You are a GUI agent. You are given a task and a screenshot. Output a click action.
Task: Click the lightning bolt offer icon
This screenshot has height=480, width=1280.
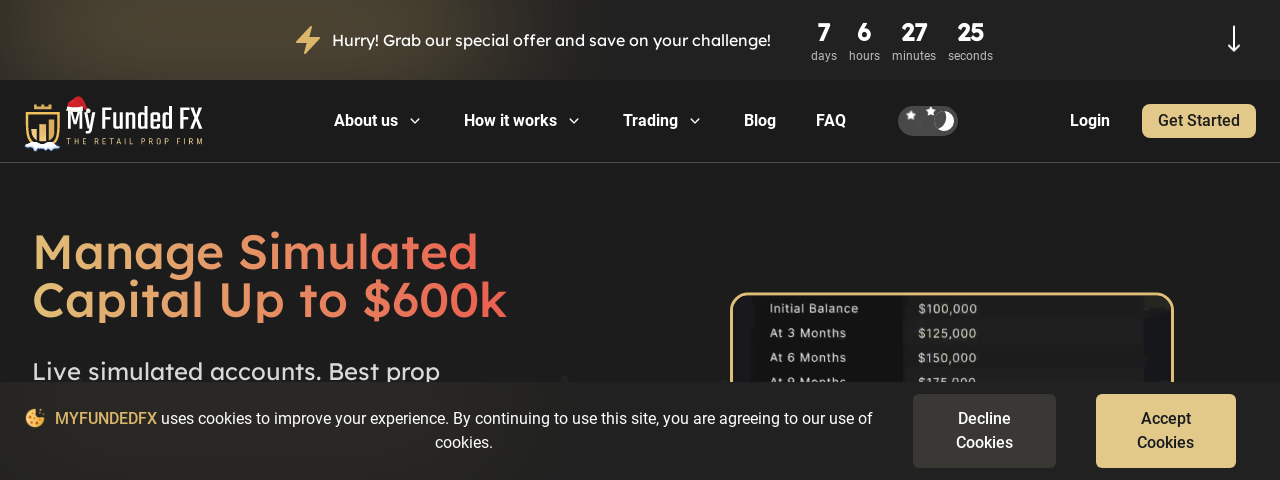(308, 40)
